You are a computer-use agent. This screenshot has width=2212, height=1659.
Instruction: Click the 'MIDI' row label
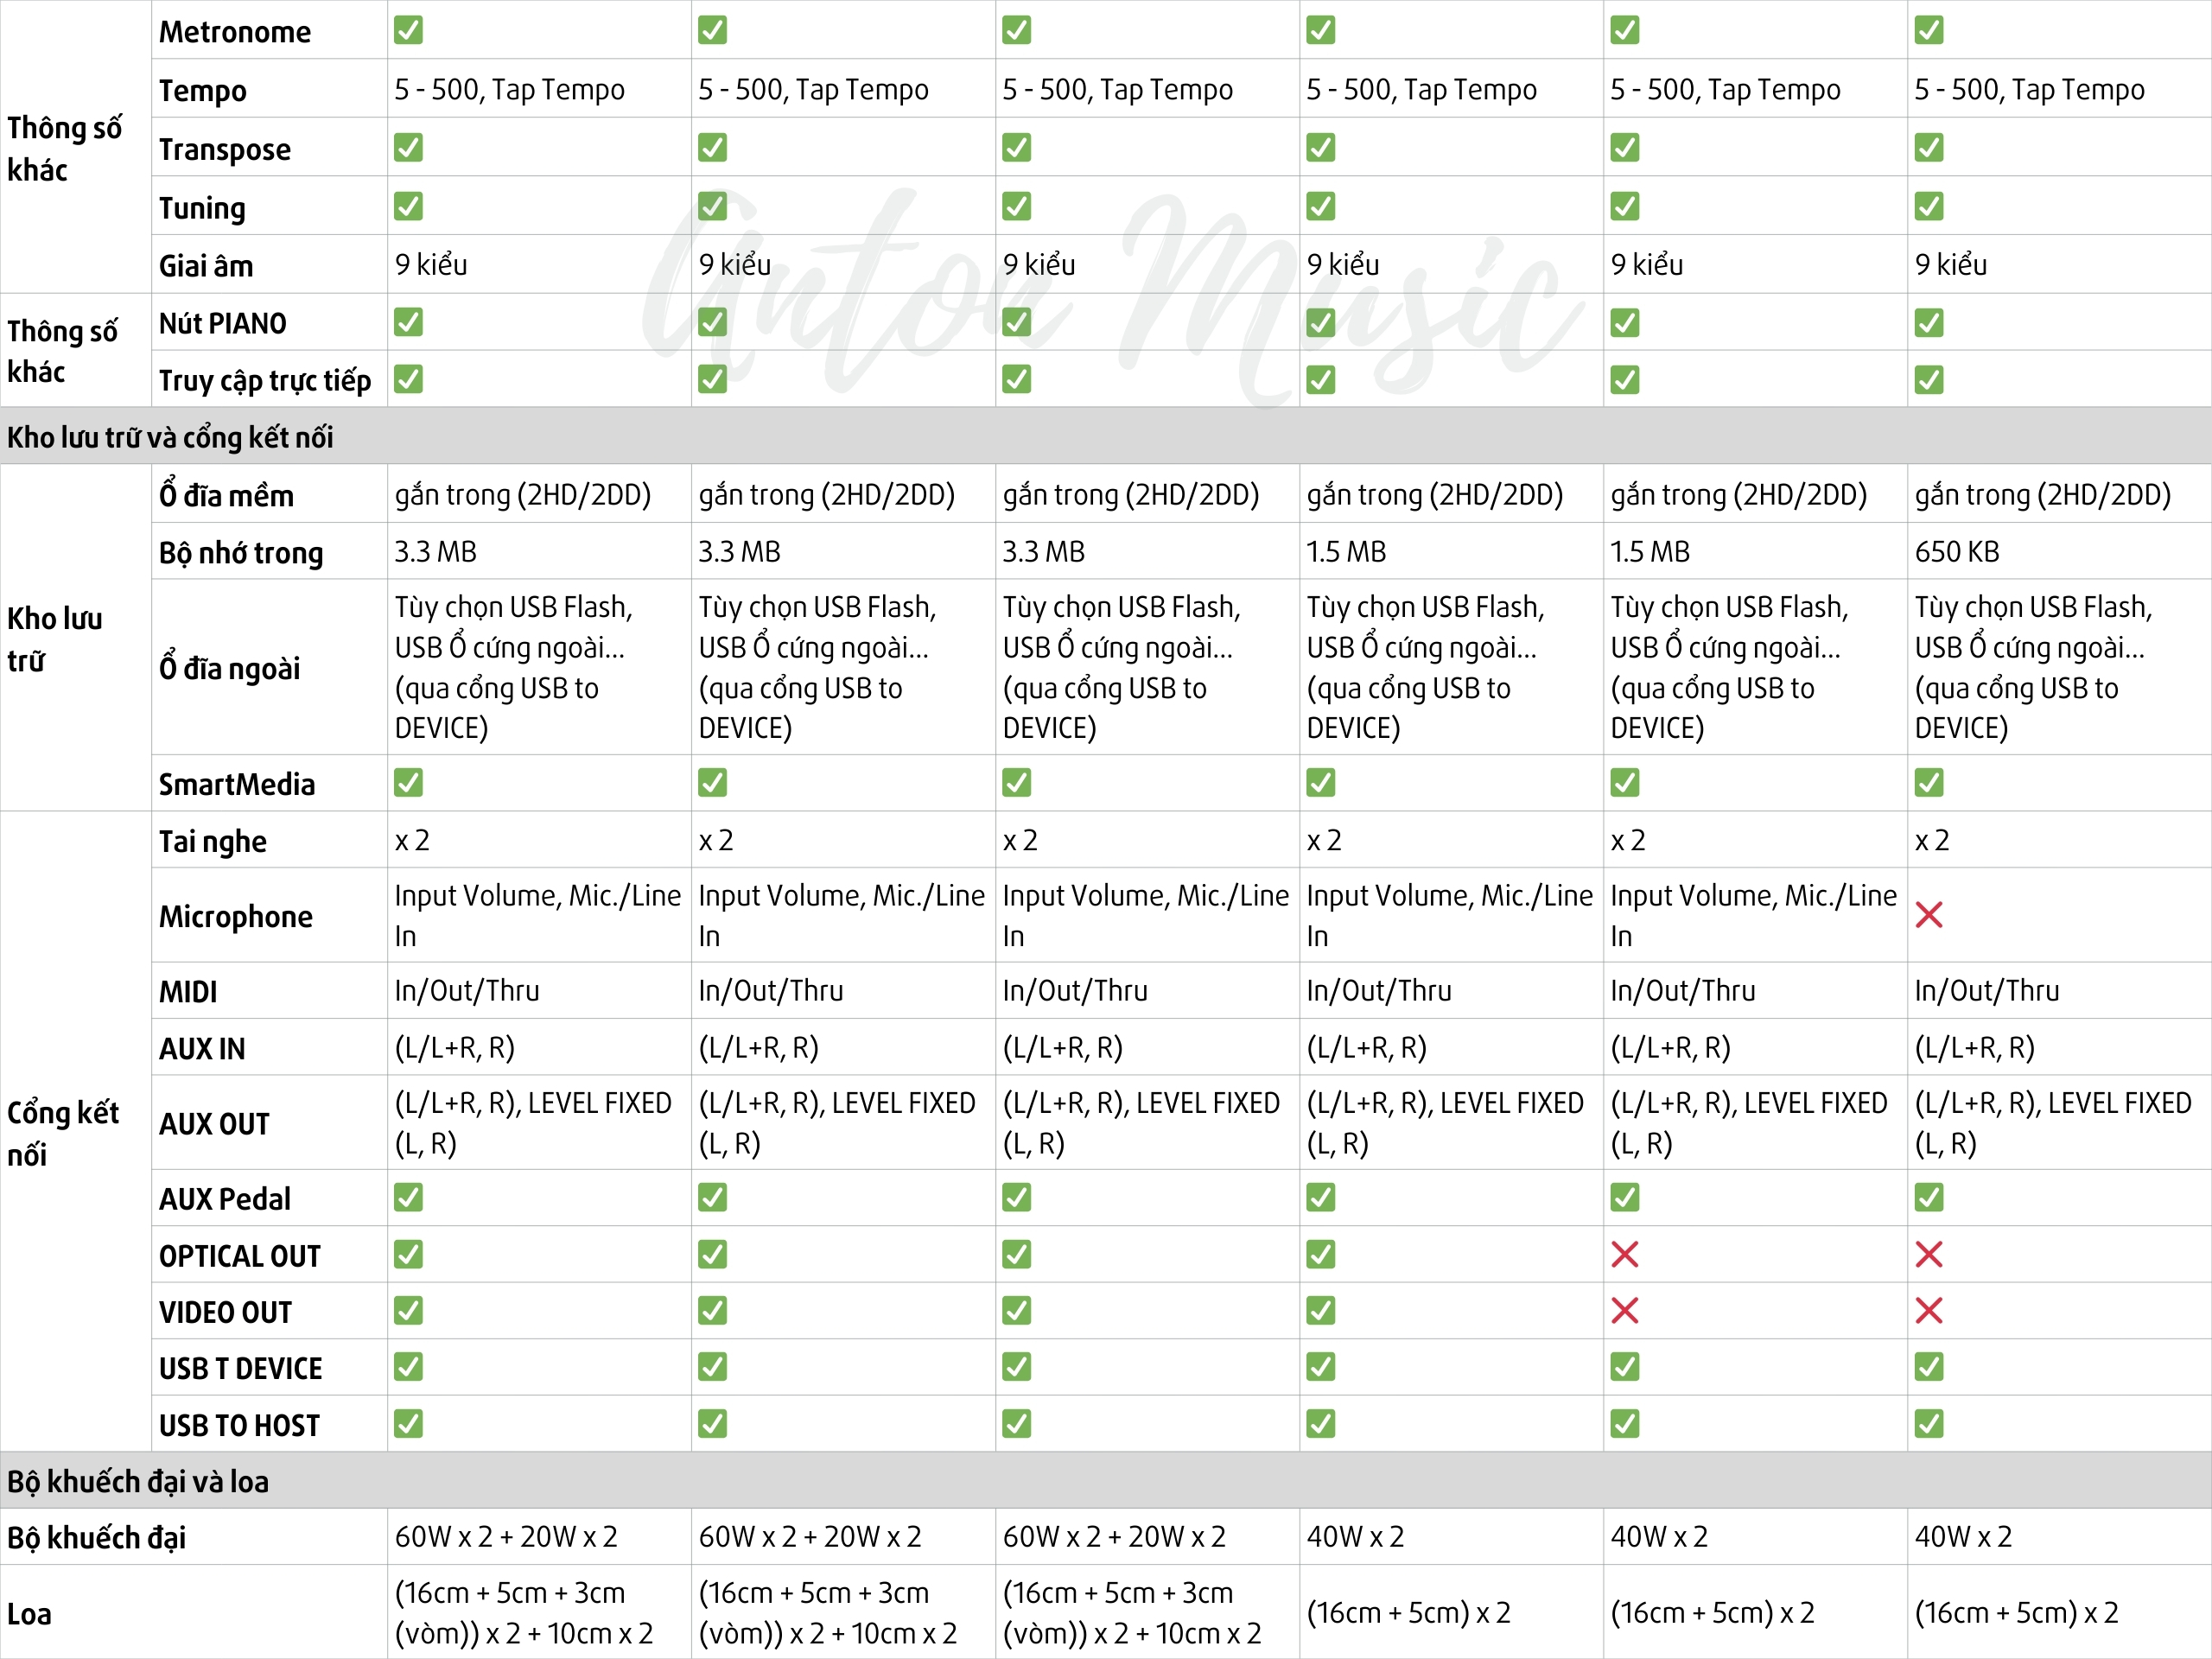(188, 991)
